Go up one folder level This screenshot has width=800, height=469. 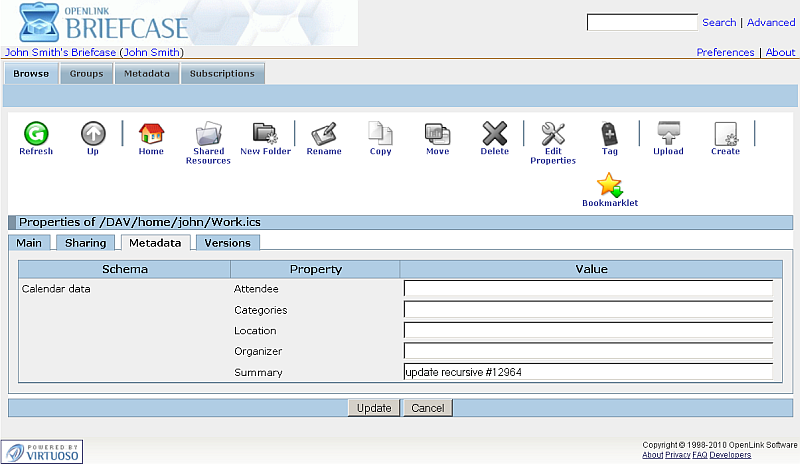[x=93, y=133]
